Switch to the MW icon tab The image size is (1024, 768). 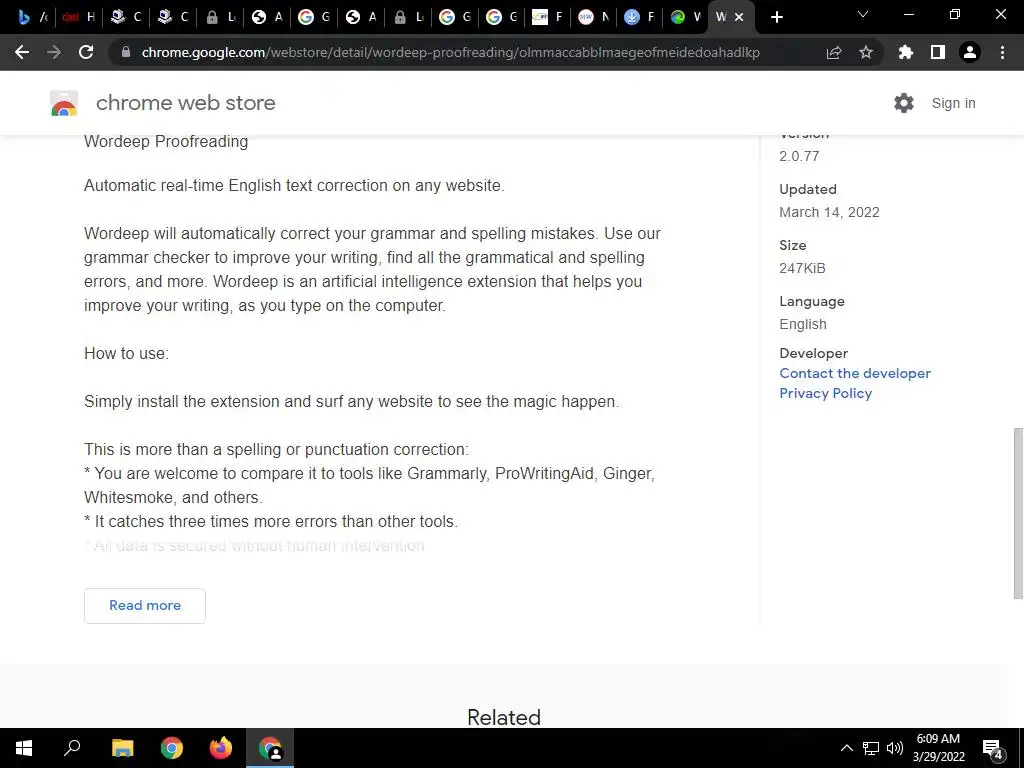tap(594, 18)
